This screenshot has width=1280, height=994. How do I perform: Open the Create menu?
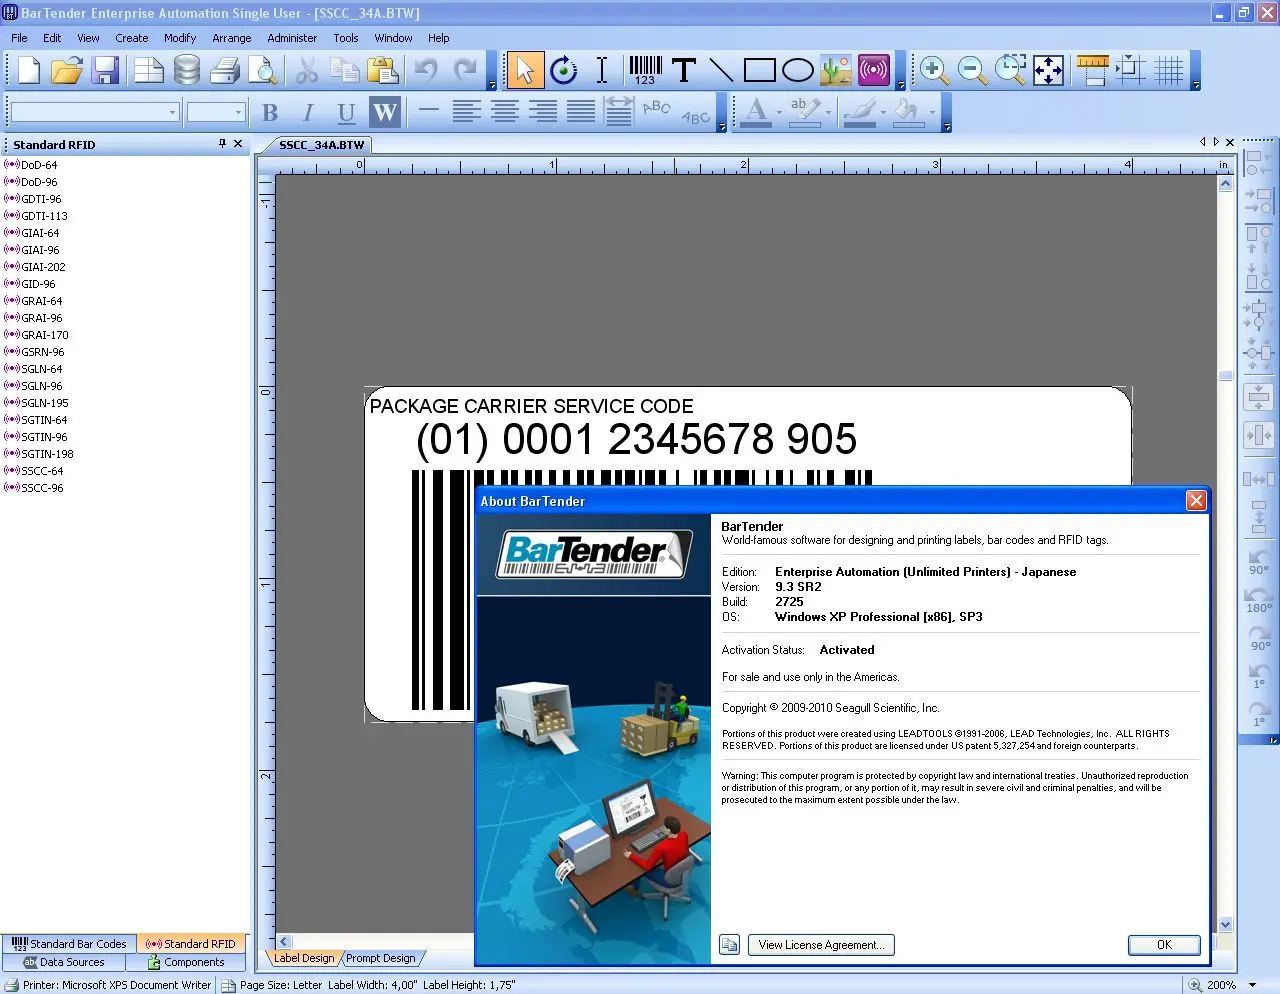point(132,38)
